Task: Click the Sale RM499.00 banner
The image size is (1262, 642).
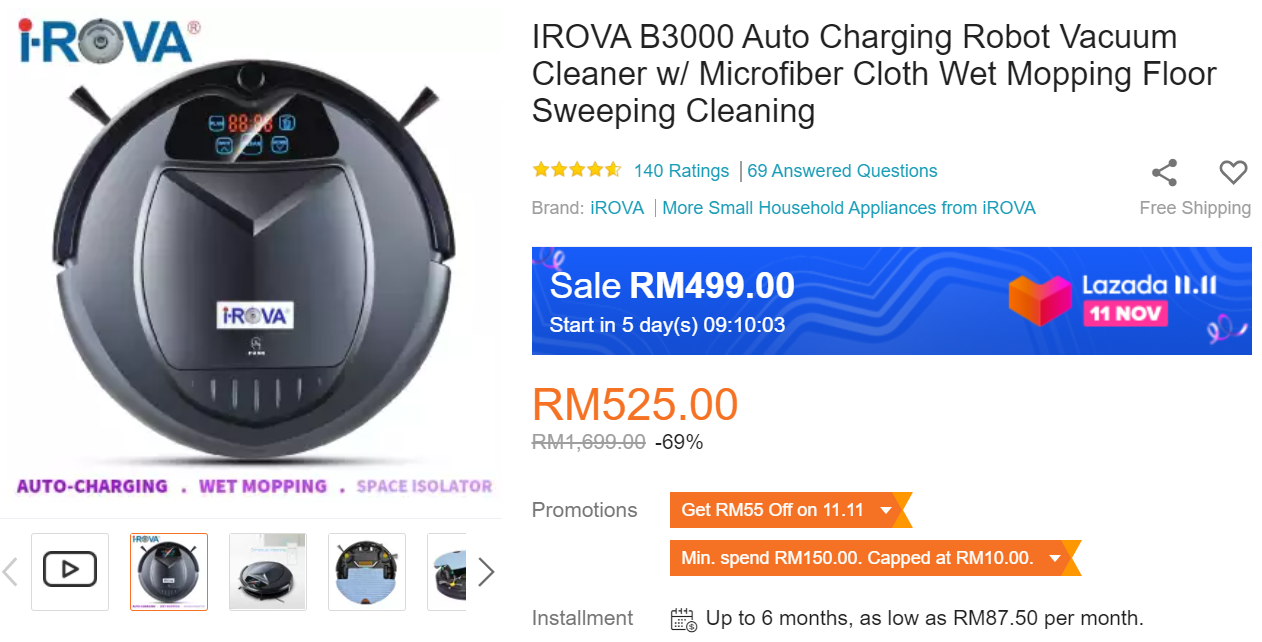Action: click(x=891, y=301)
